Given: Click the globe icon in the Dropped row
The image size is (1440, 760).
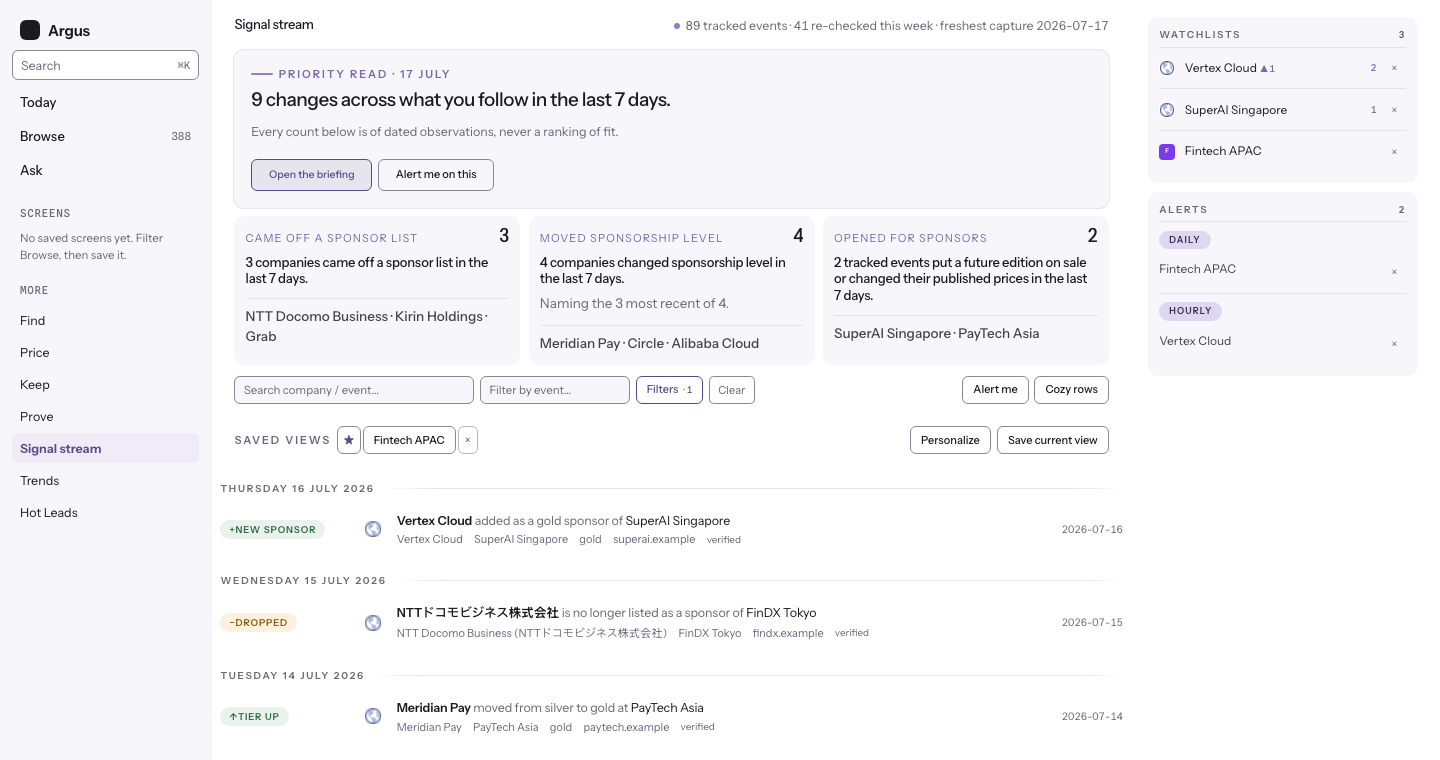Looking at the screenshot, I should click(x=373, y=623).
